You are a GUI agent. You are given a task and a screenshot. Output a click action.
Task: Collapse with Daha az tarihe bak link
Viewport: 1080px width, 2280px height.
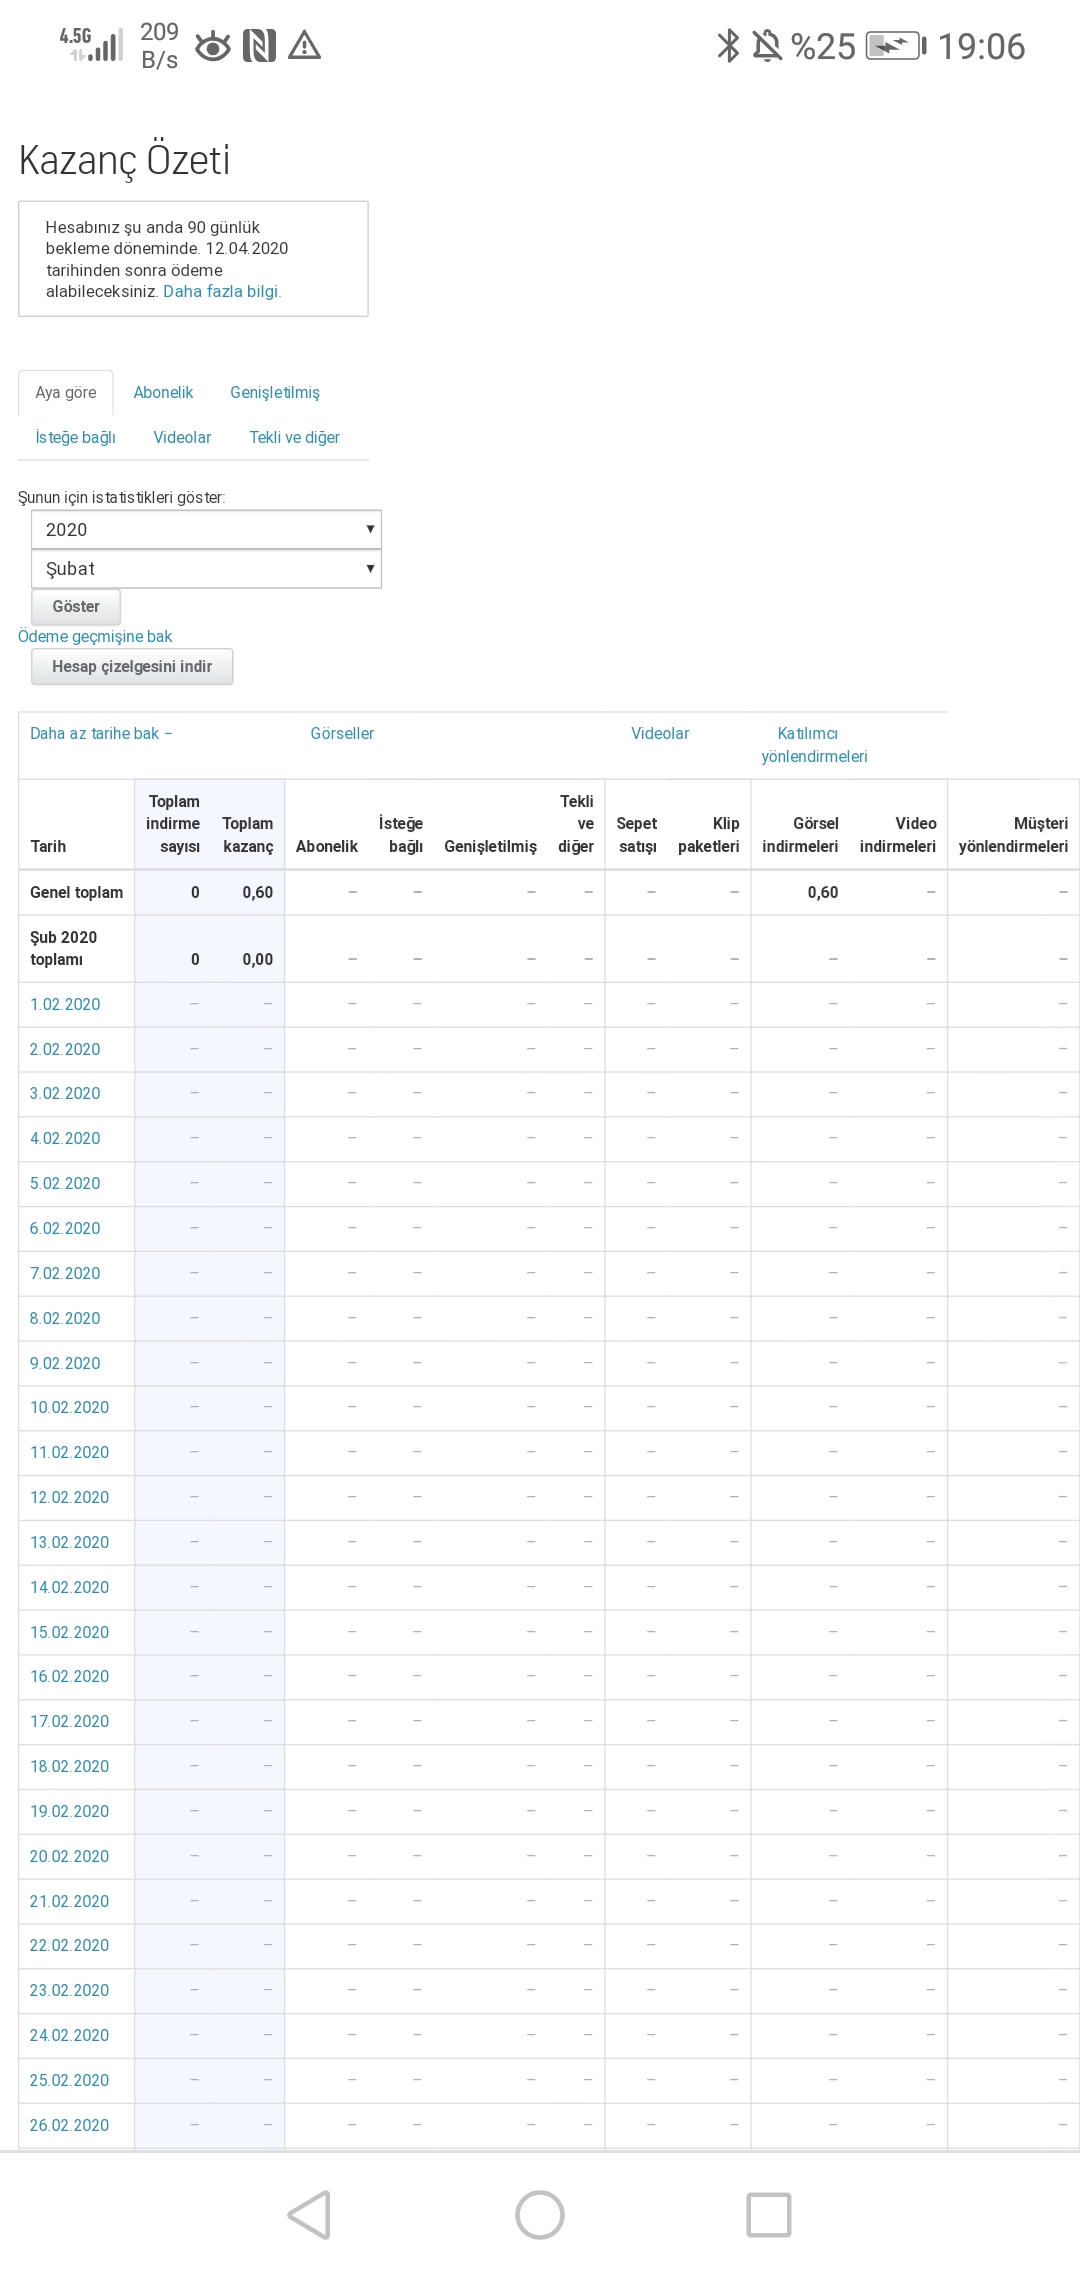(x=101, y=733)
